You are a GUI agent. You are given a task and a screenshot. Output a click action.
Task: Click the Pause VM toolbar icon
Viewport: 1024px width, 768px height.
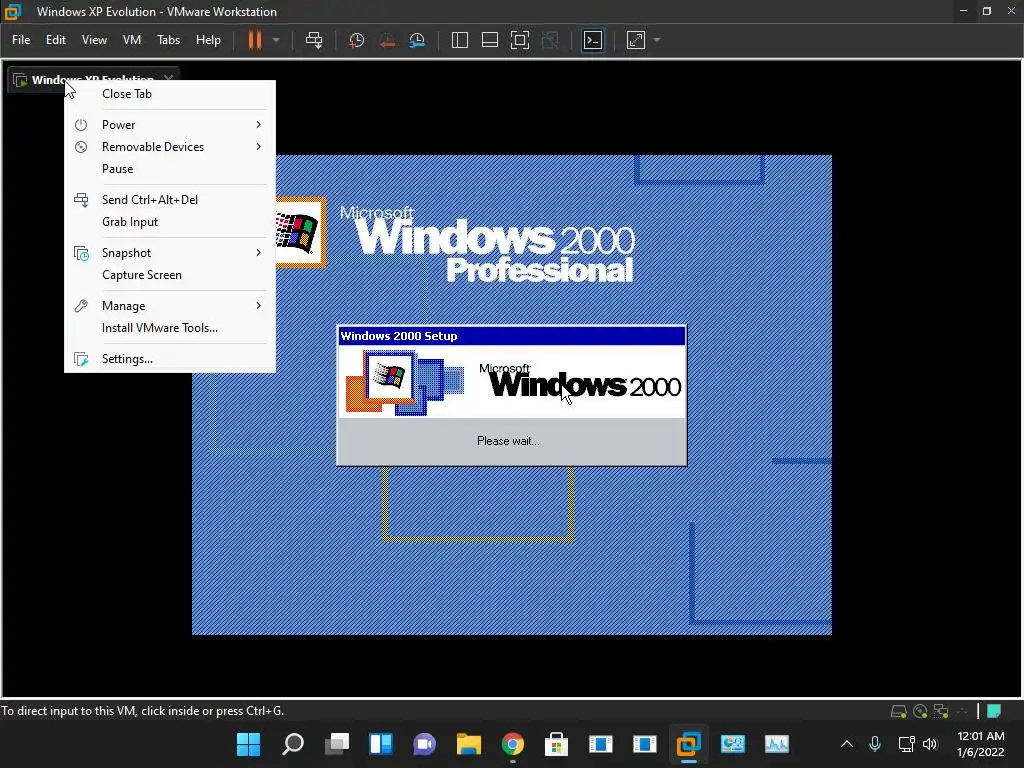click(254, 40)
